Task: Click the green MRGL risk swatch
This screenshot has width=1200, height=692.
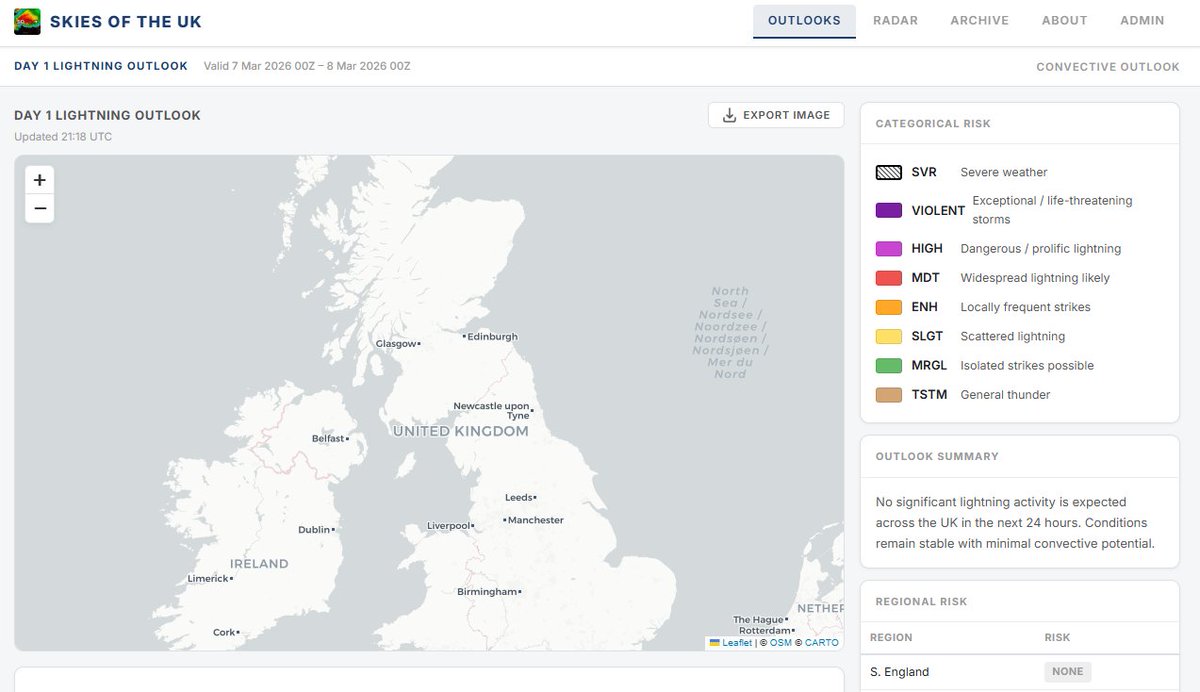Action: click(889, 366)
